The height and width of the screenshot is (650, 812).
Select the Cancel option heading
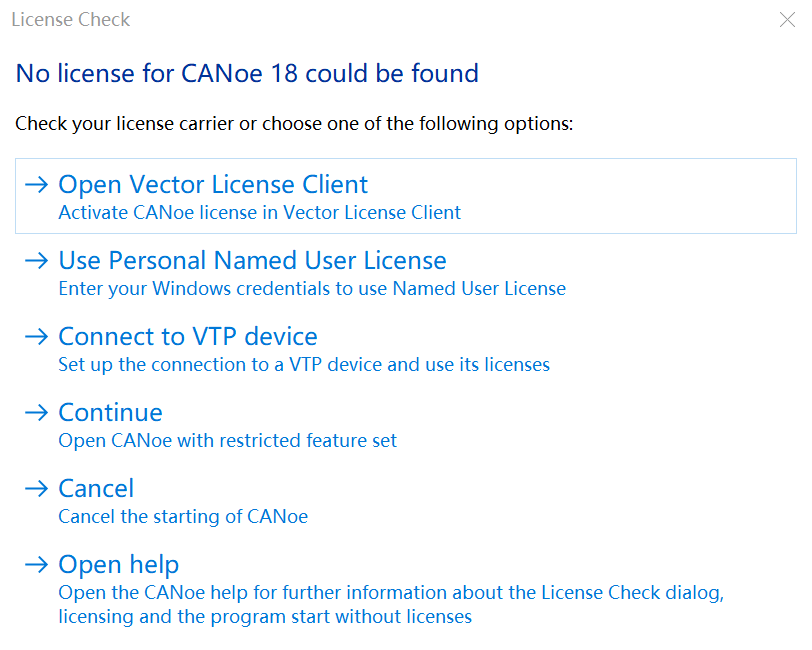coord(96,489)
